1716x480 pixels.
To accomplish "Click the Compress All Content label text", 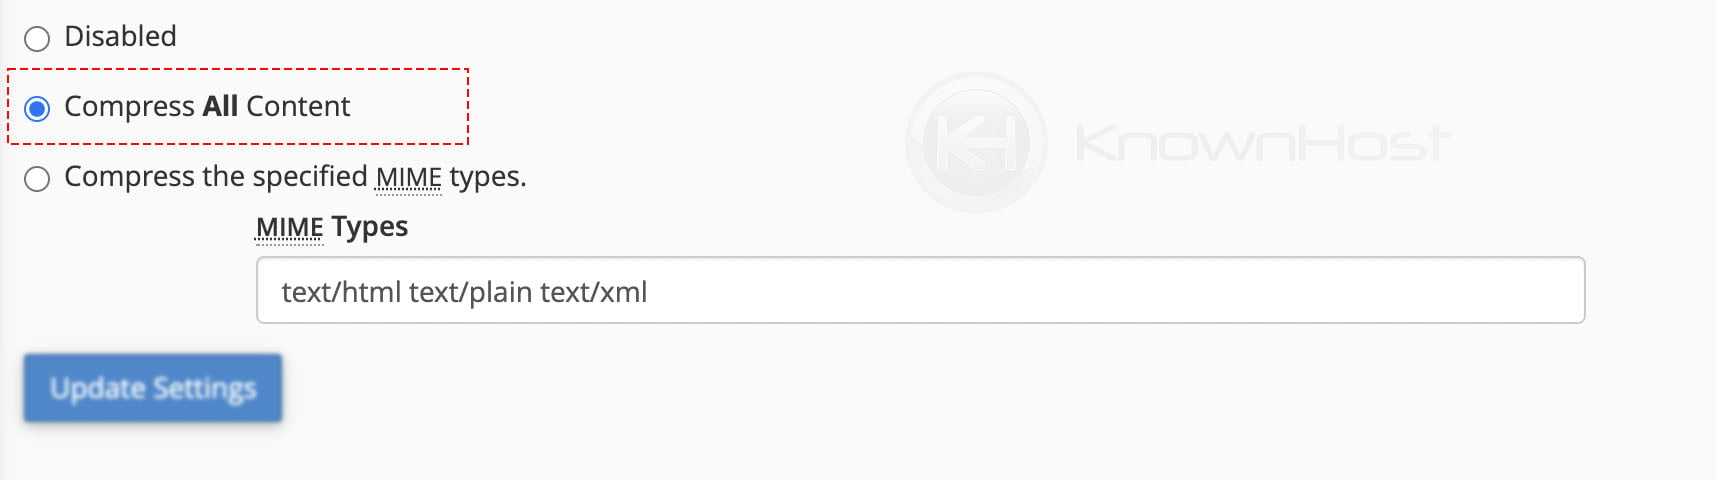I will click(x=207, y=106).
